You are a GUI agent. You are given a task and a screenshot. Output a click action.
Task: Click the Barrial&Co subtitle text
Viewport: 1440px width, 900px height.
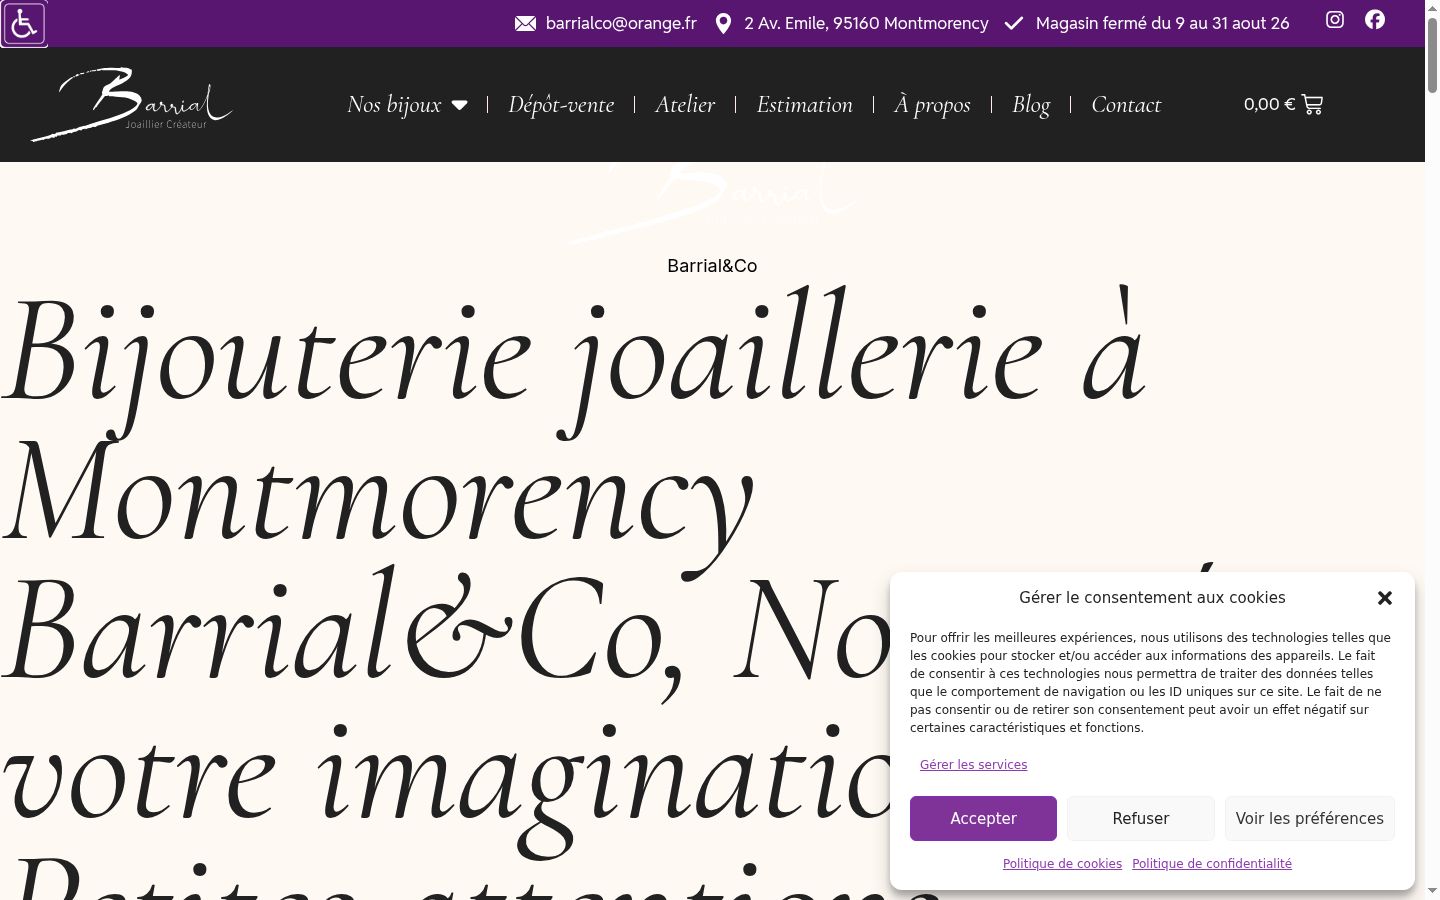pos(712,266)
